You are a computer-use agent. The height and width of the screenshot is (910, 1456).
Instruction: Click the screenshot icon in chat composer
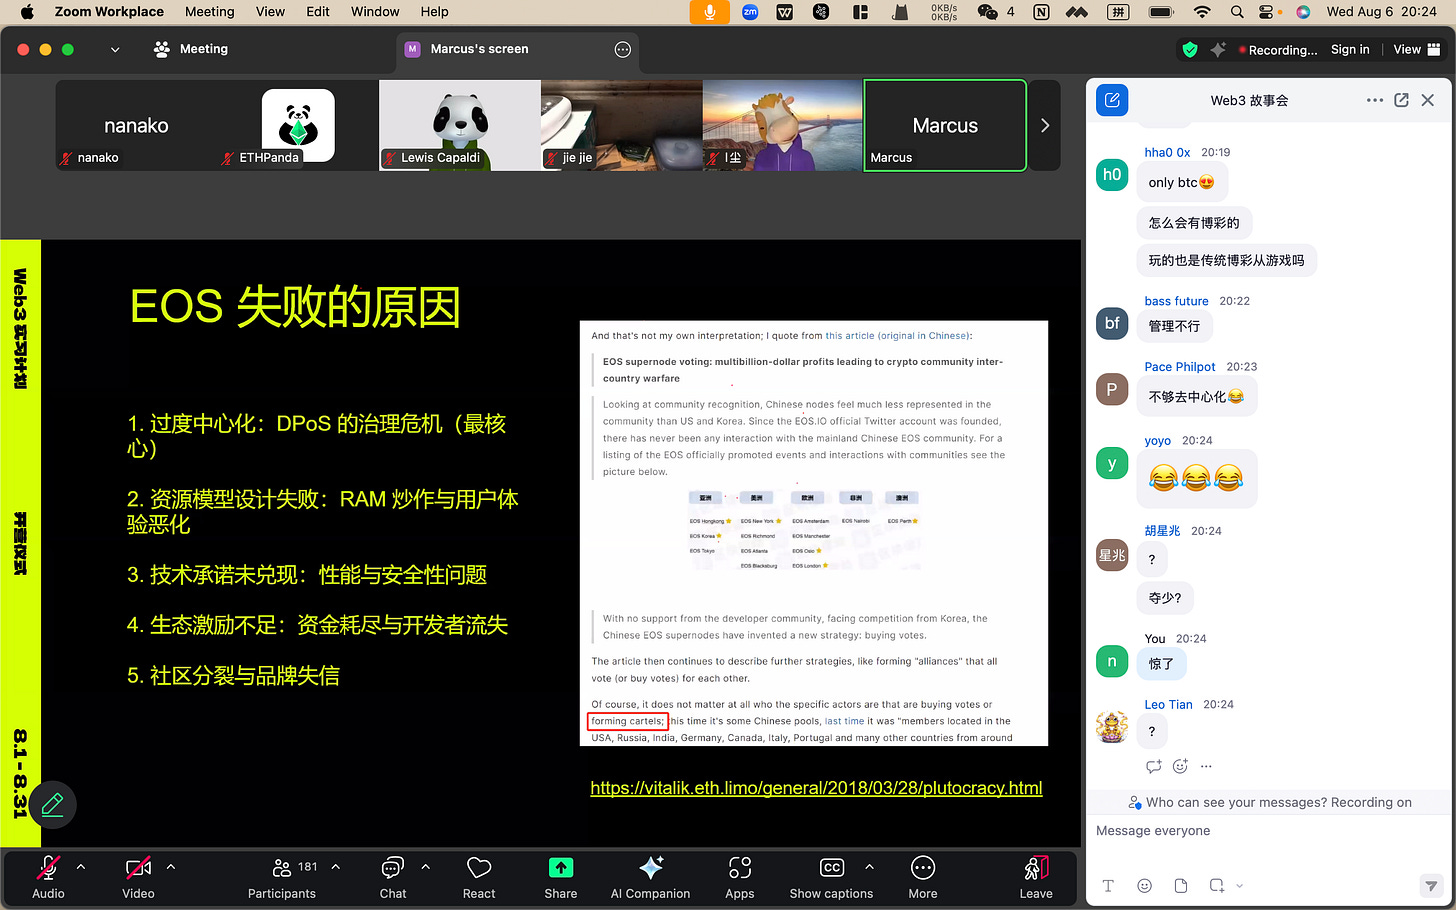(1217, 886)
